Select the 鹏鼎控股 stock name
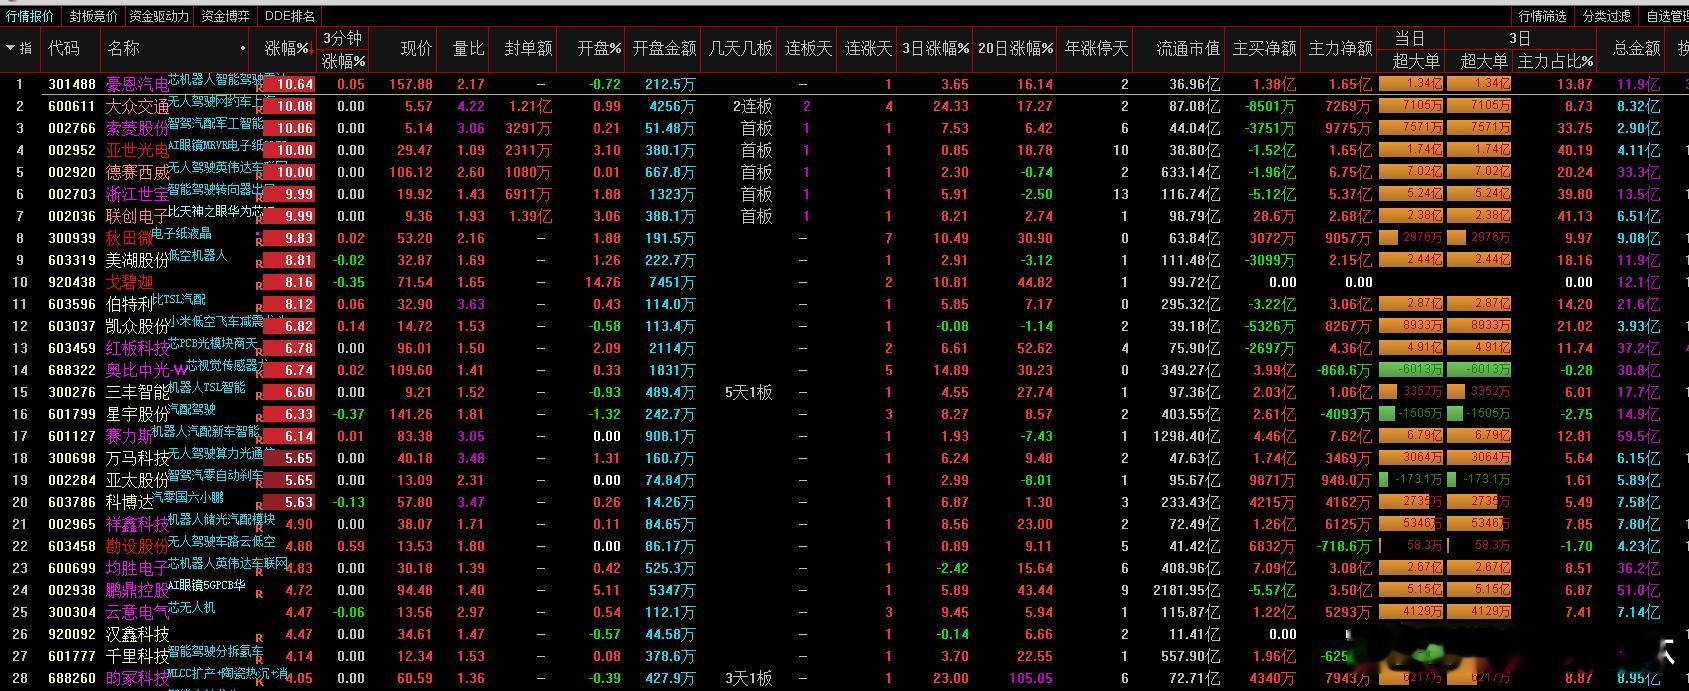 pos(138,590)
